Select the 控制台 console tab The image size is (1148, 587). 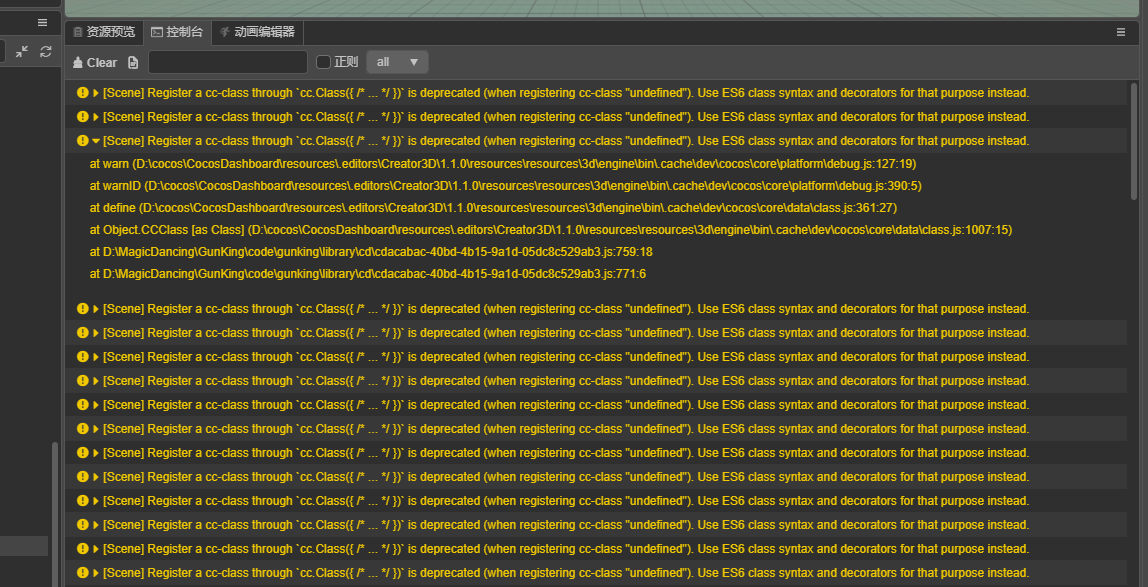pyautogui.click(x=176, y=32)
